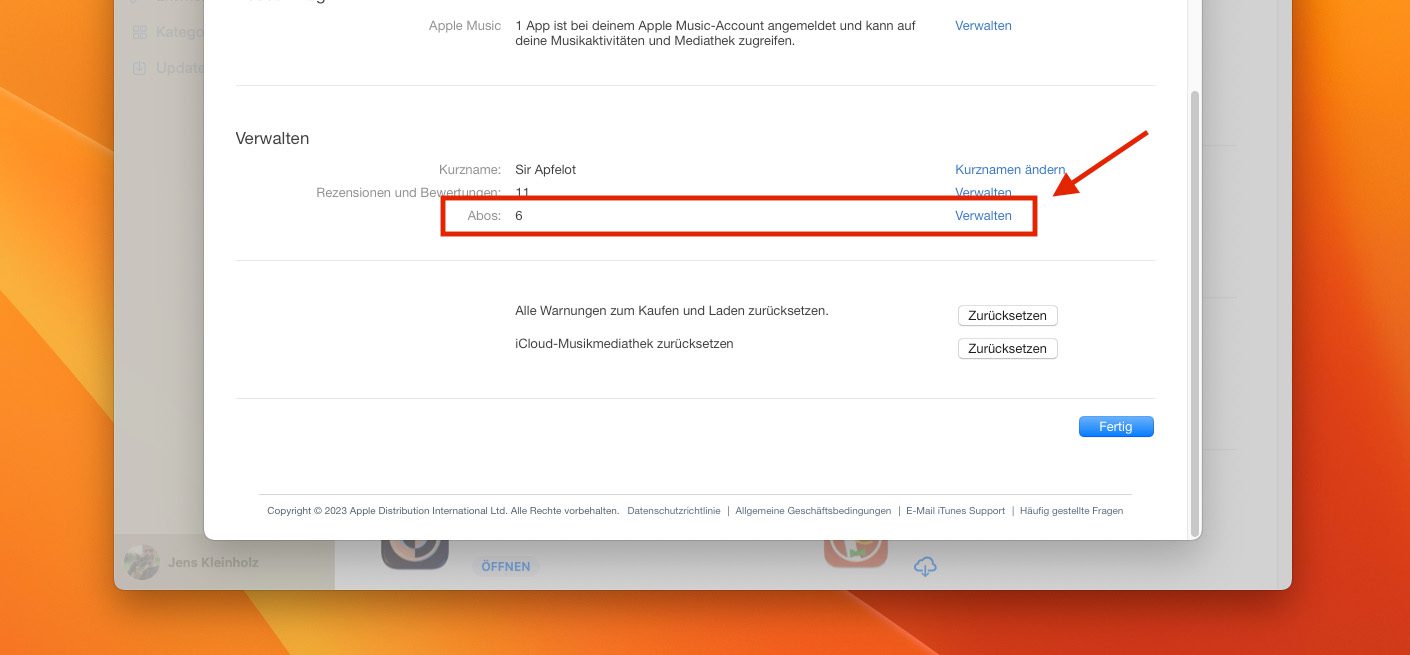Click the cloud download icon
This screenshot has height=655, width=1410.
pyautogui.click(x=925, y=567)
